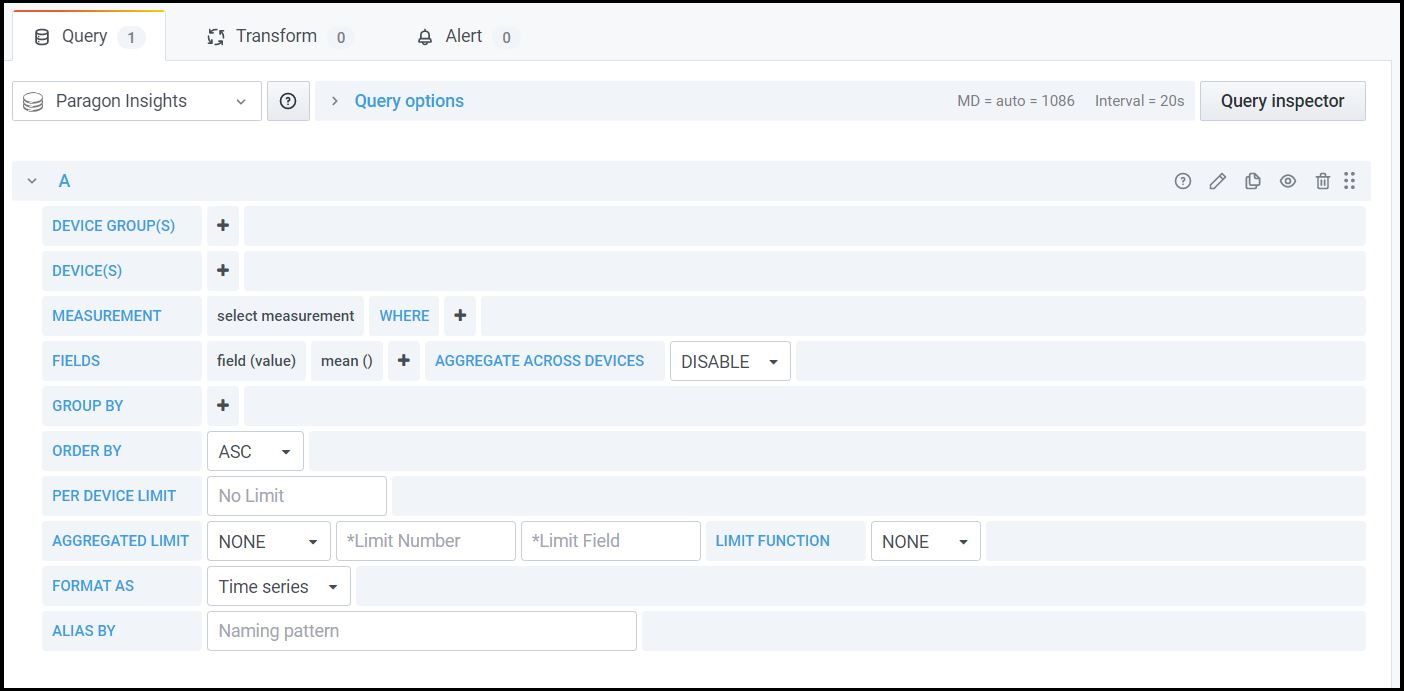Choose a measurement via select measurement
Image resolution: width=1404 pixels, height=691 pixels.
tap(286, 316)
